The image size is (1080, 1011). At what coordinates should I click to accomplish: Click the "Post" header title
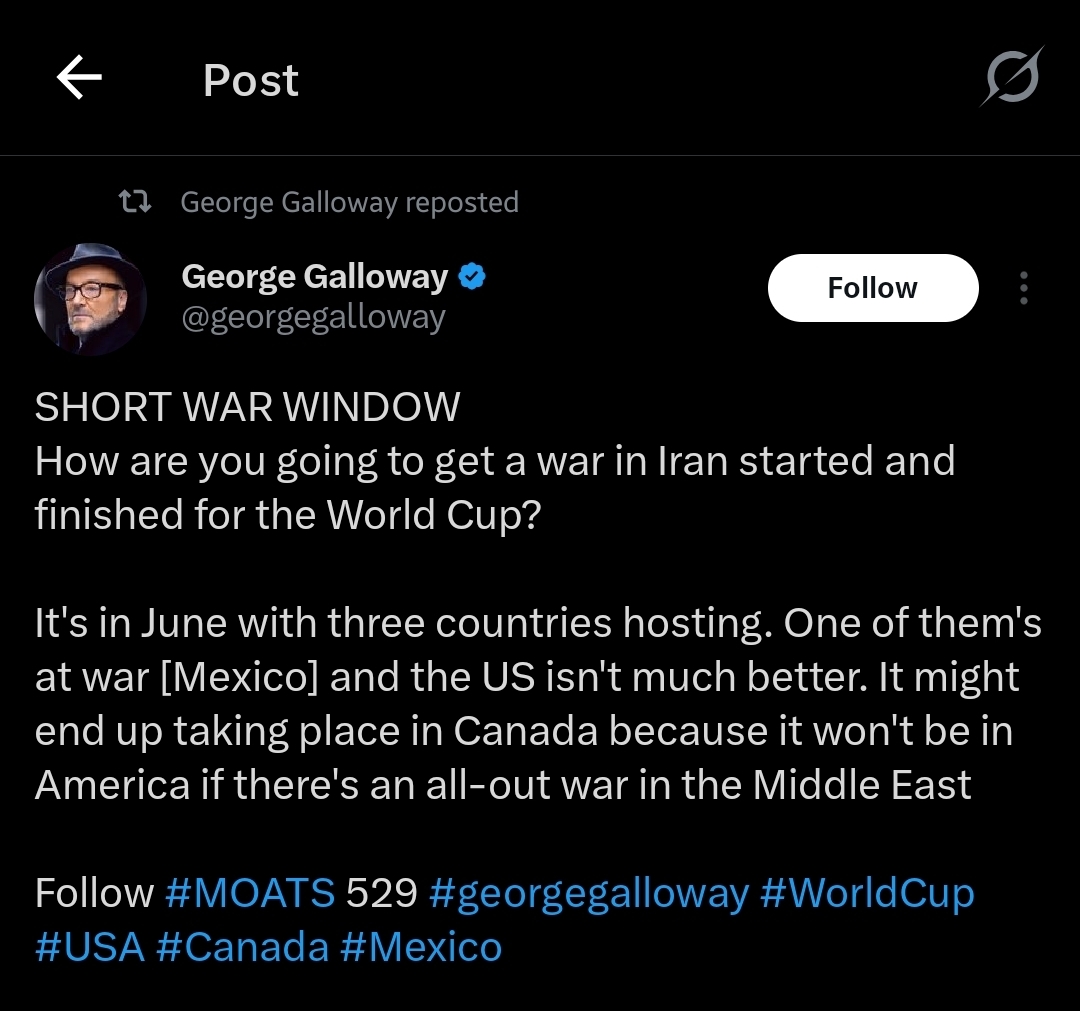pyautogui.click(x=250, y=80)
